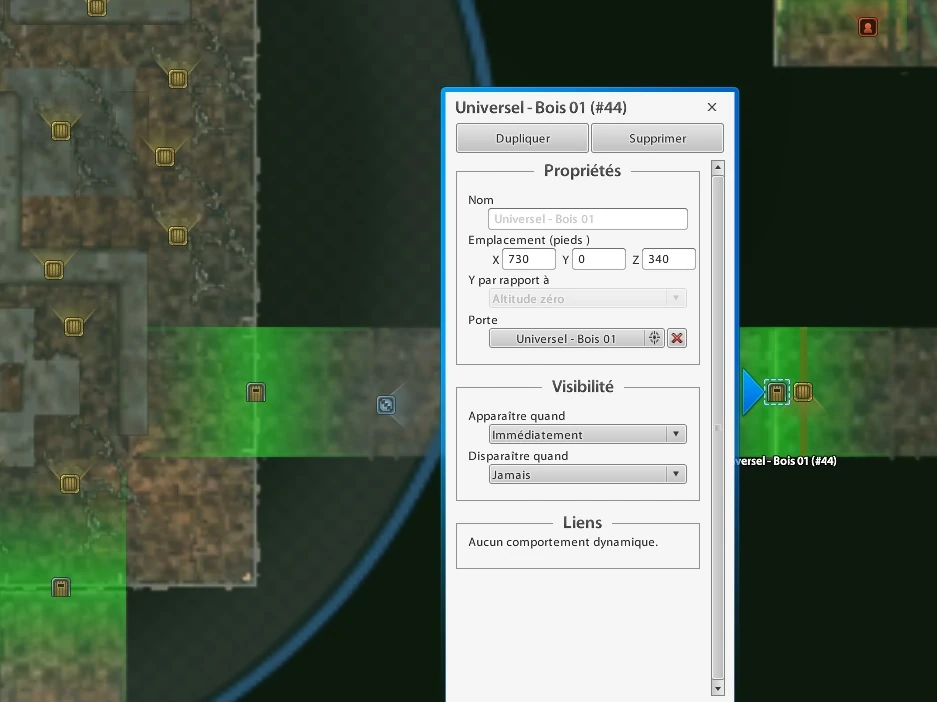Open the Disparaître quand dropdown
The image size is (937, 702).
(x=587, y=474)
